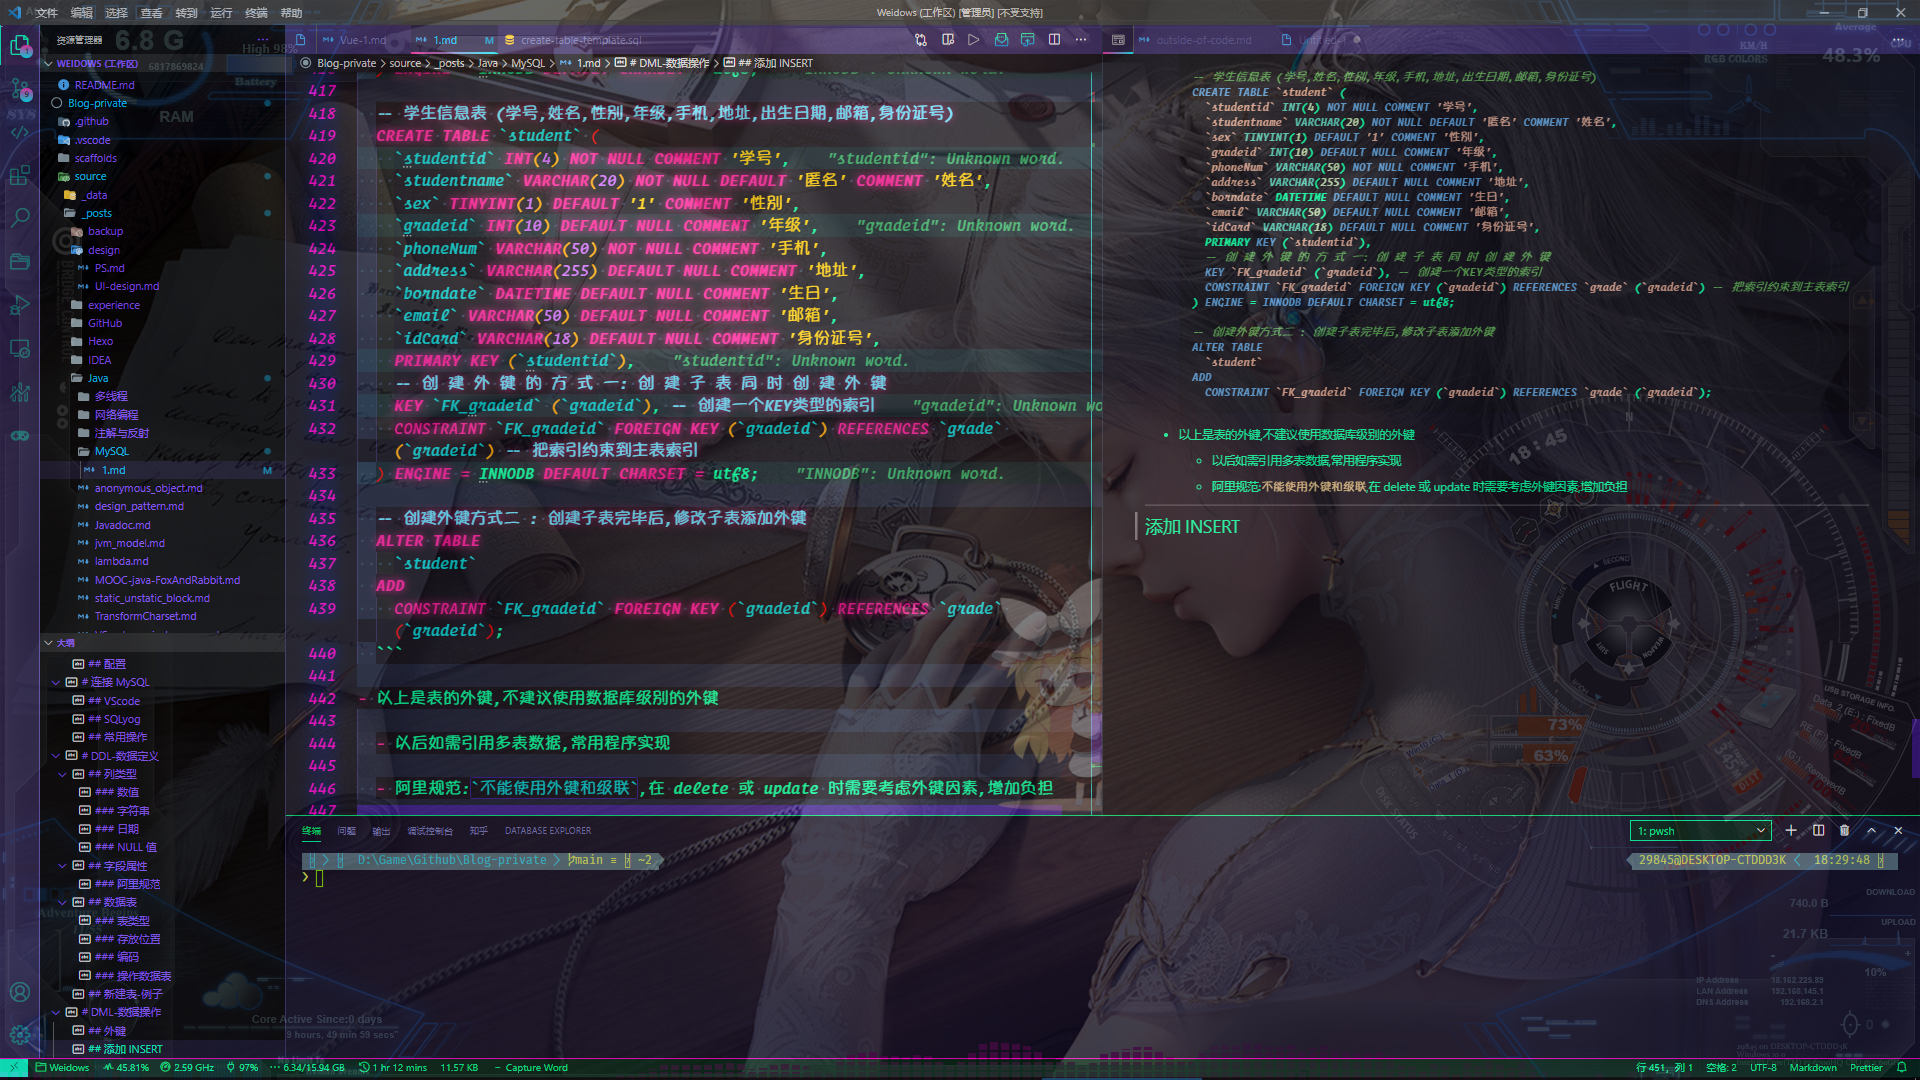This screenshot has width=1920, height=1080.
Task: Close the bottom terminal panel
Action: point(1898,830)
